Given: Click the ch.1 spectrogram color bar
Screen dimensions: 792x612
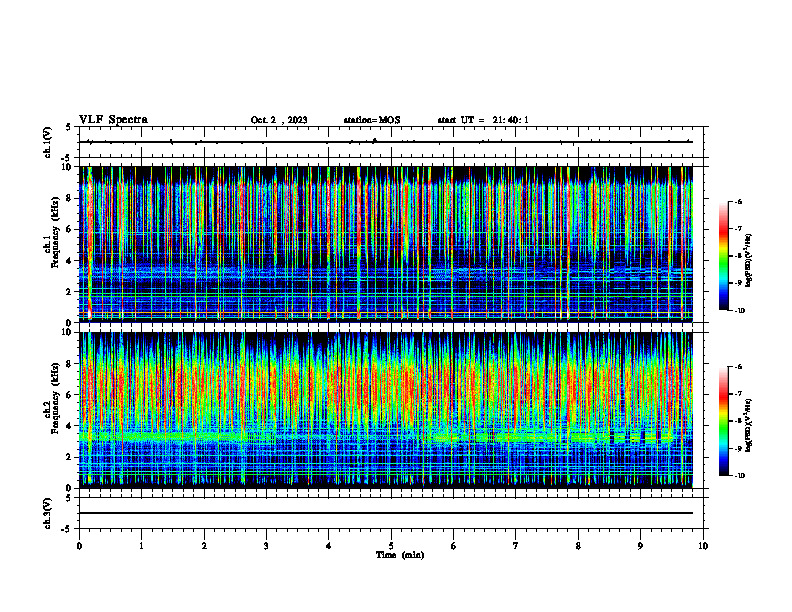Looking at the screenshot, I should (723, 256).
